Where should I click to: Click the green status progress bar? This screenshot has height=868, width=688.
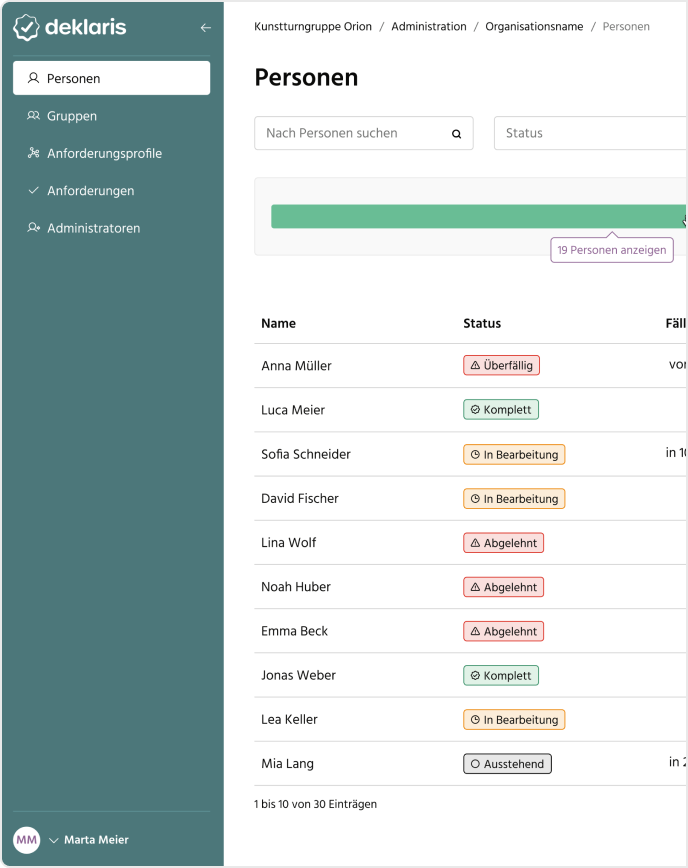point(476,216)
